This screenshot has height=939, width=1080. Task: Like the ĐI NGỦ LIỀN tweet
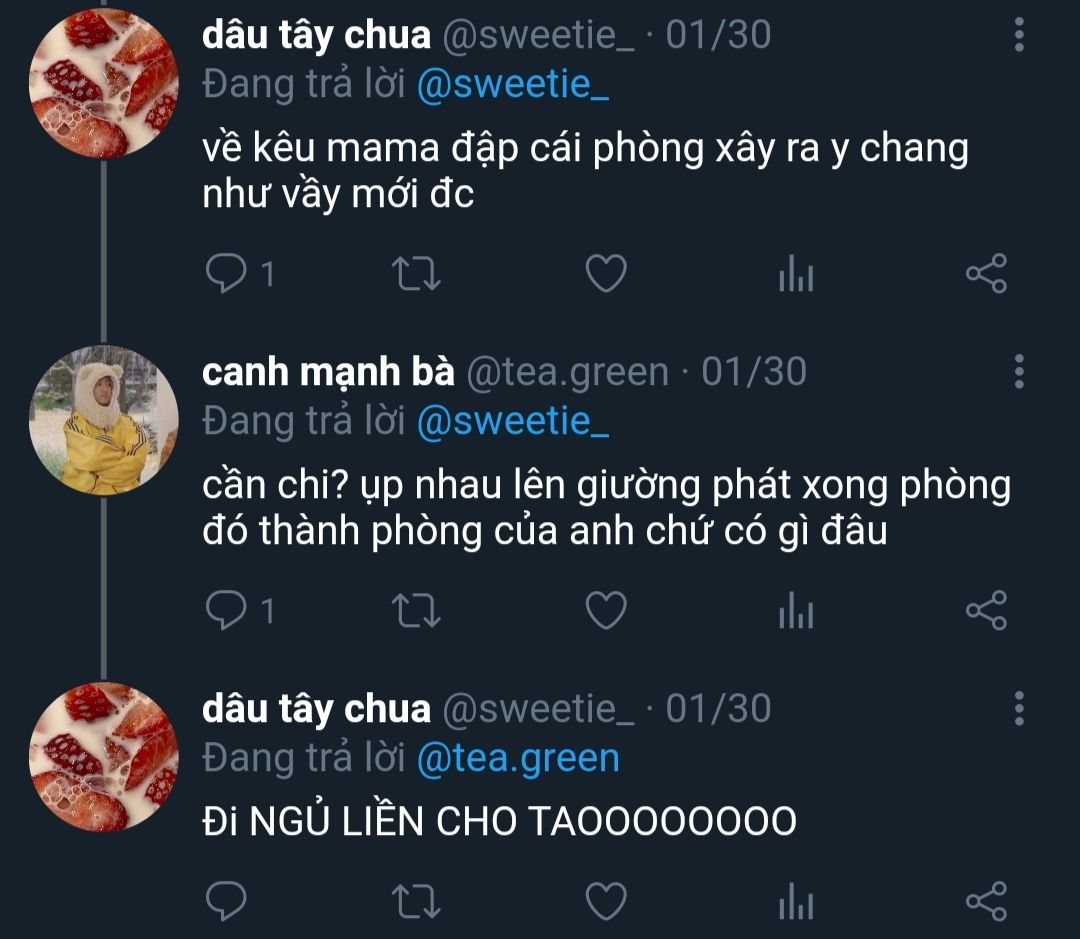pyautogui.click(x=606, y=901)
